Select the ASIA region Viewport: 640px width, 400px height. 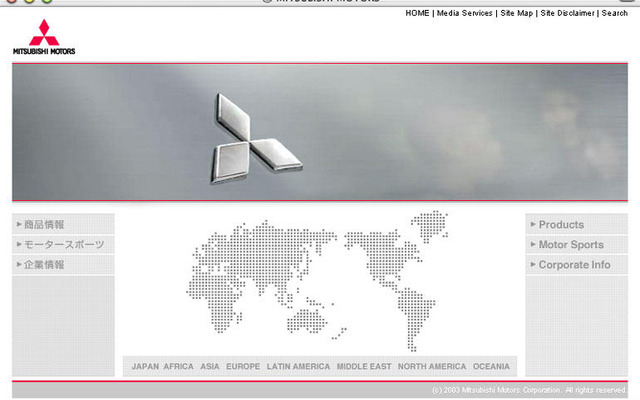(x=210, y=367)
